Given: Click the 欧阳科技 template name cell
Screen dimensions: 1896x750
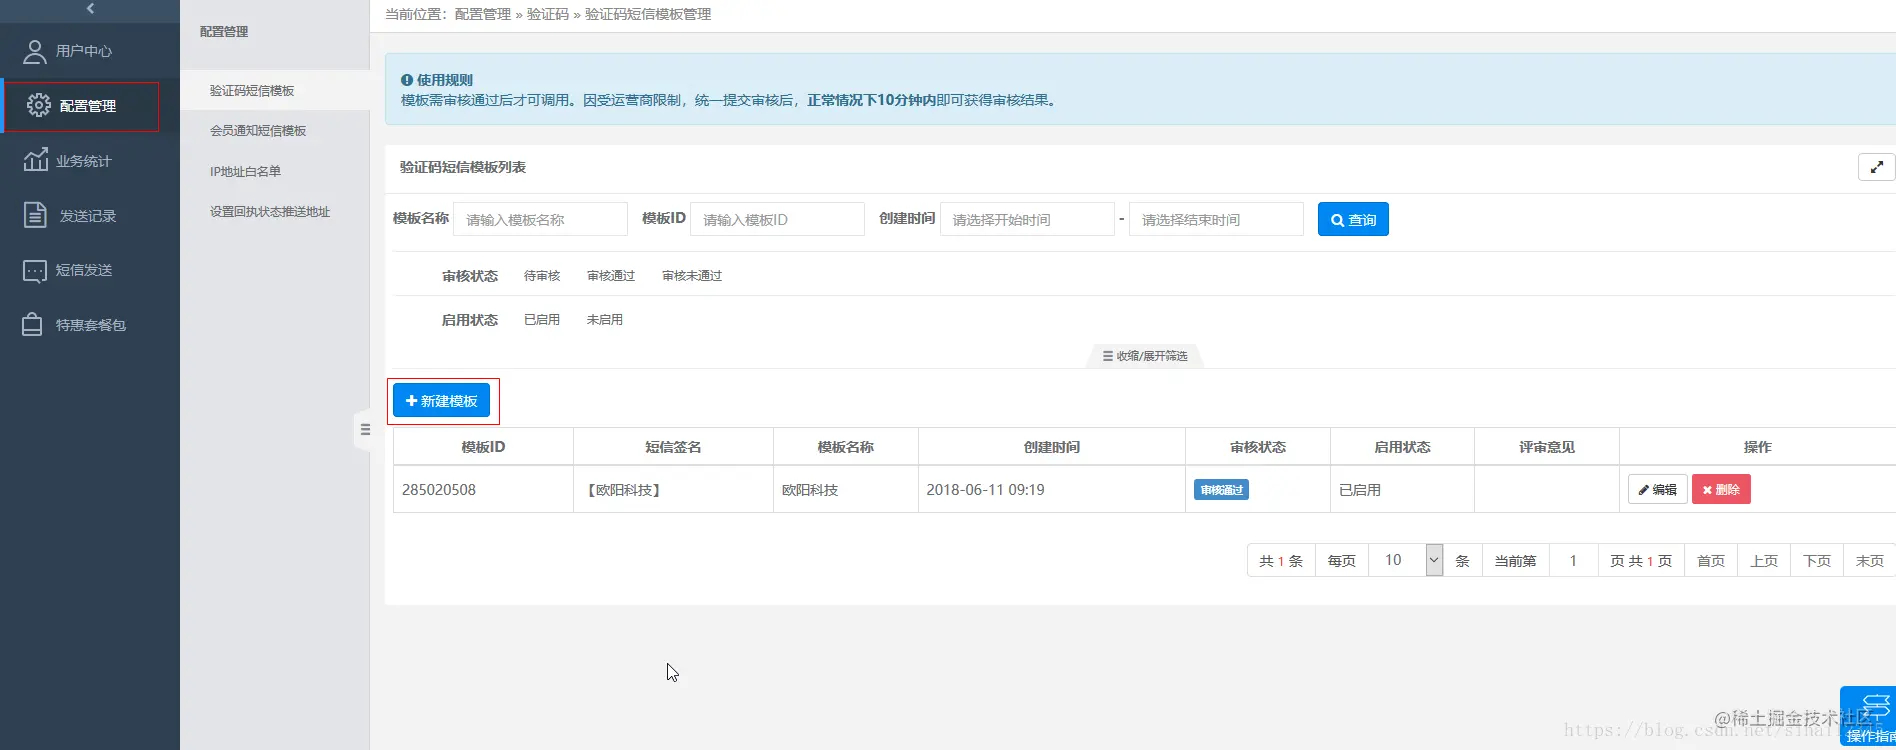Looking at the screenshot, I should click(846, 489).
